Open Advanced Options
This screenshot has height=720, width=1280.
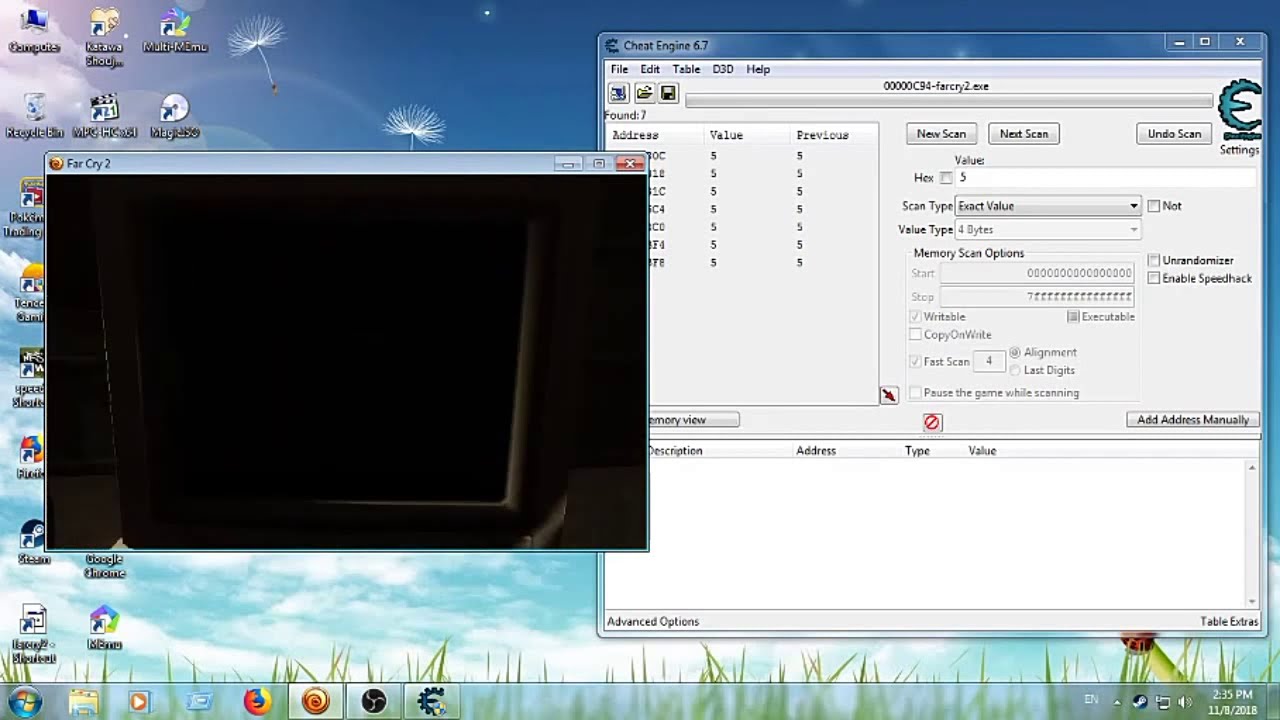pyautogui.click(x=653, y=622)
